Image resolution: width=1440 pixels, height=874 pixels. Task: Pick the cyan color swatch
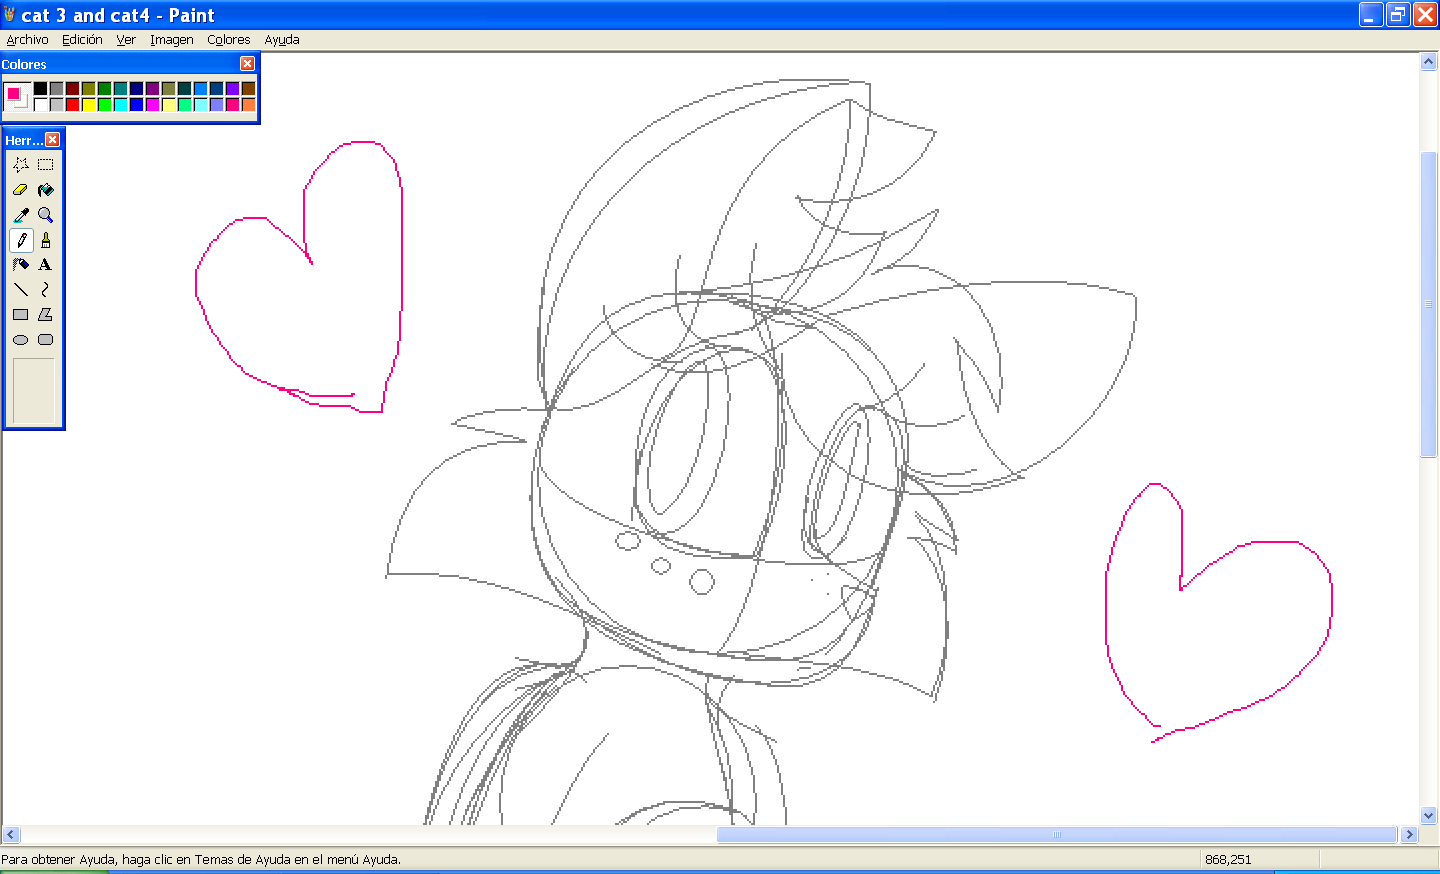[121, 104]
